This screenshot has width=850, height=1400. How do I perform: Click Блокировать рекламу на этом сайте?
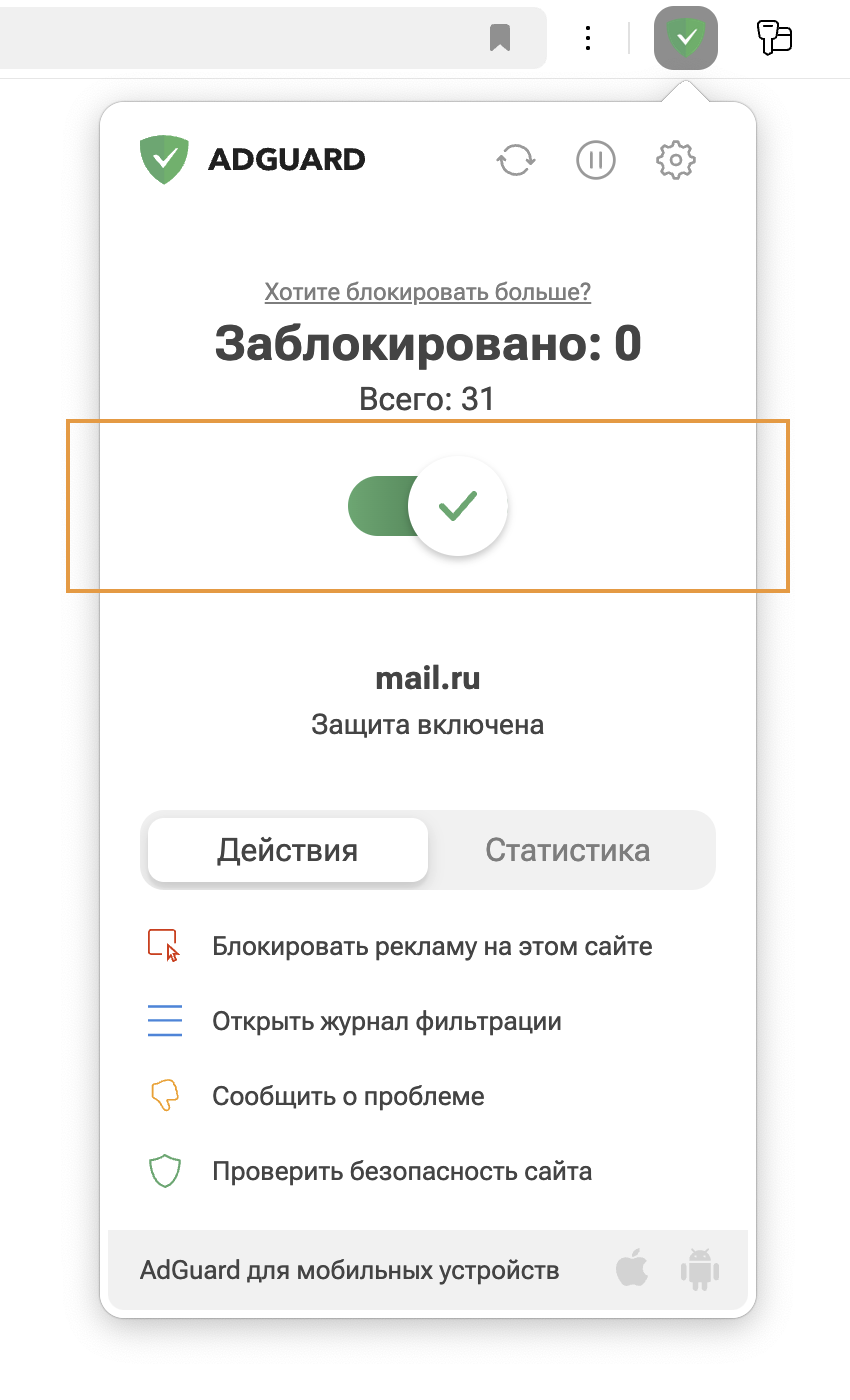(432, 946)
